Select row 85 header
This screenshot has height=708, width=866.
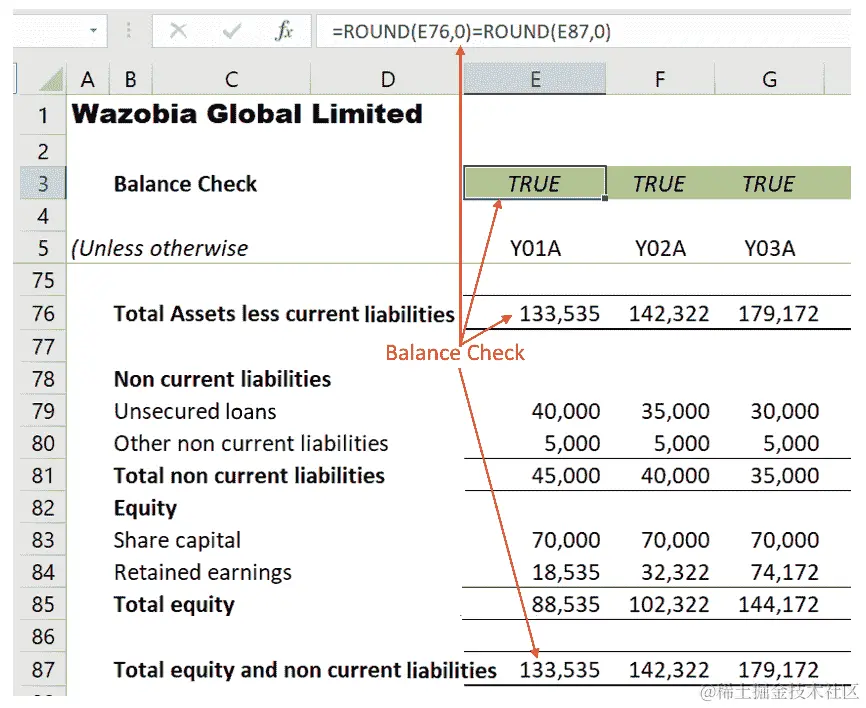43,604
